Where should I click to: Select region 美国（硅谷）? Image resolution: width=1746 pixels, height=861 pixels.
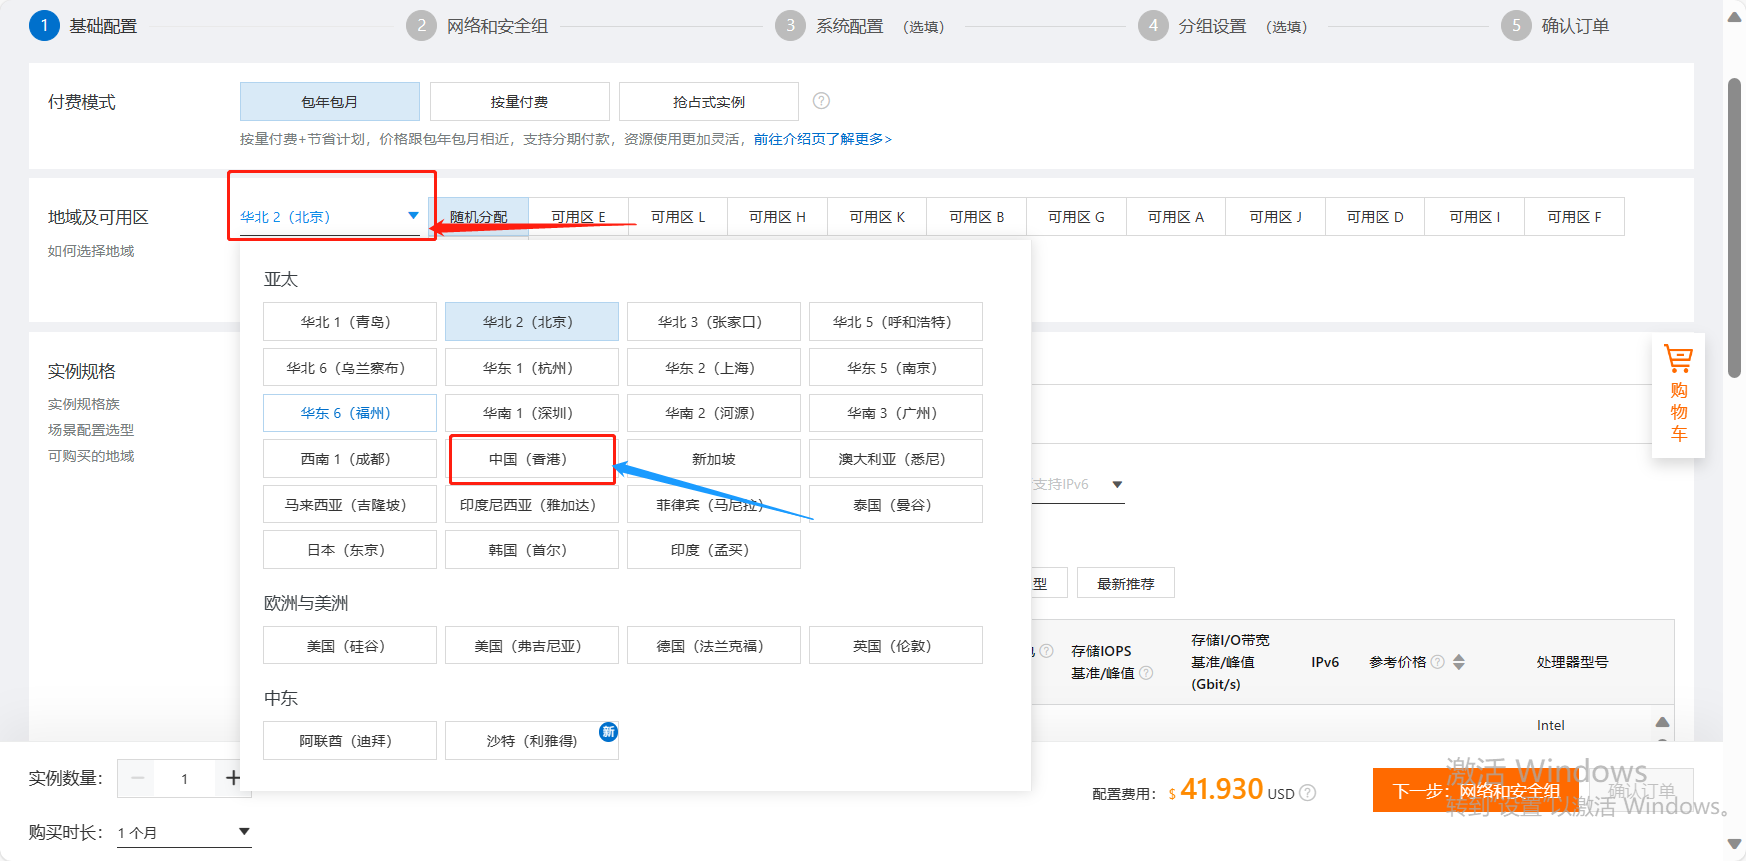[350, 646]
